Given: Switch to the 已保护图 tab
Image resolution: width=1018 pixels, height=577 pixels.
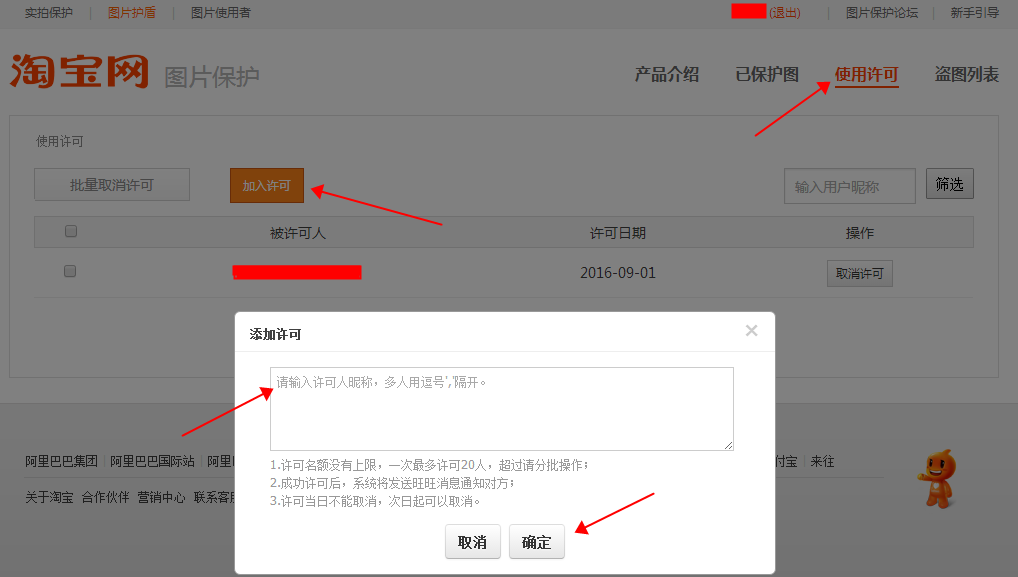Looking at the screenshot, I should point(766,74).
